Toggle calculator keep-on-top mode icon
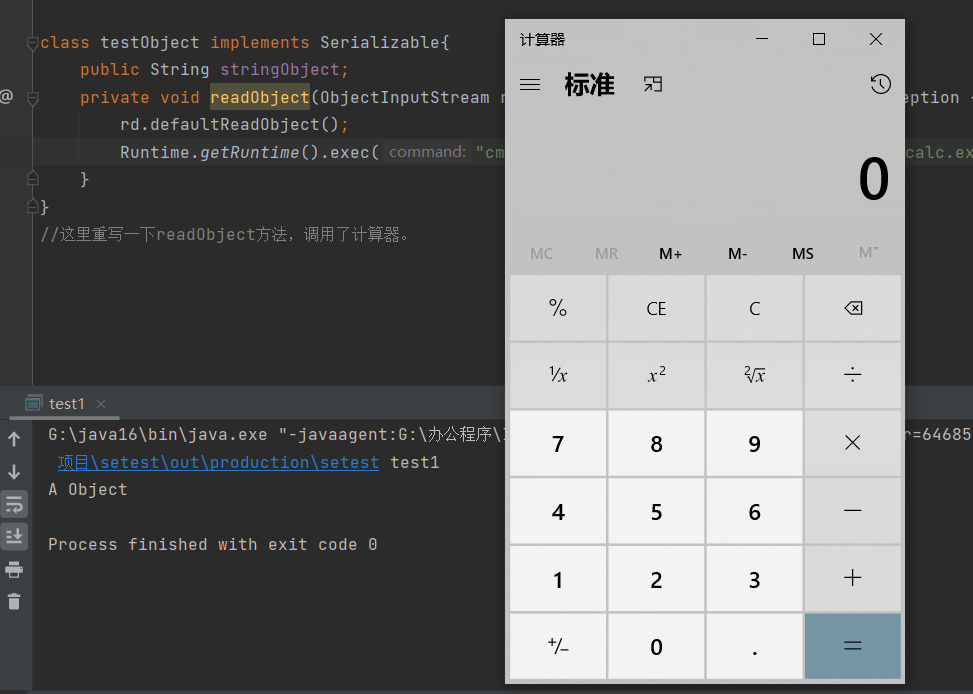Viewport: 973px width, 694px height. click(653, 85)
